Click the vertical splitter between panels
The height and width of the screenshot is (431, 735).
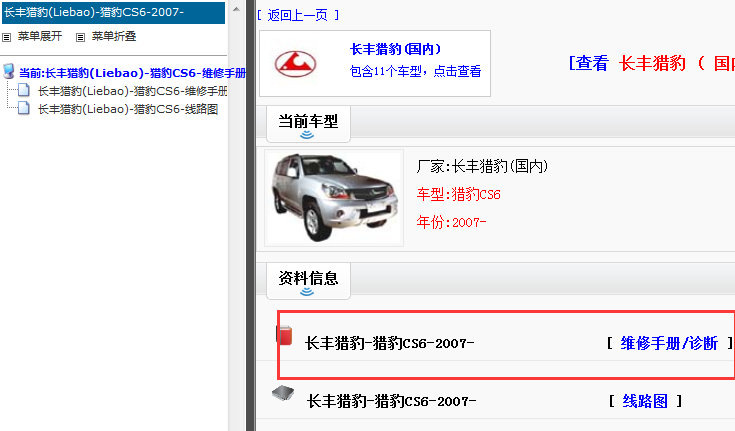pos(250,215)
